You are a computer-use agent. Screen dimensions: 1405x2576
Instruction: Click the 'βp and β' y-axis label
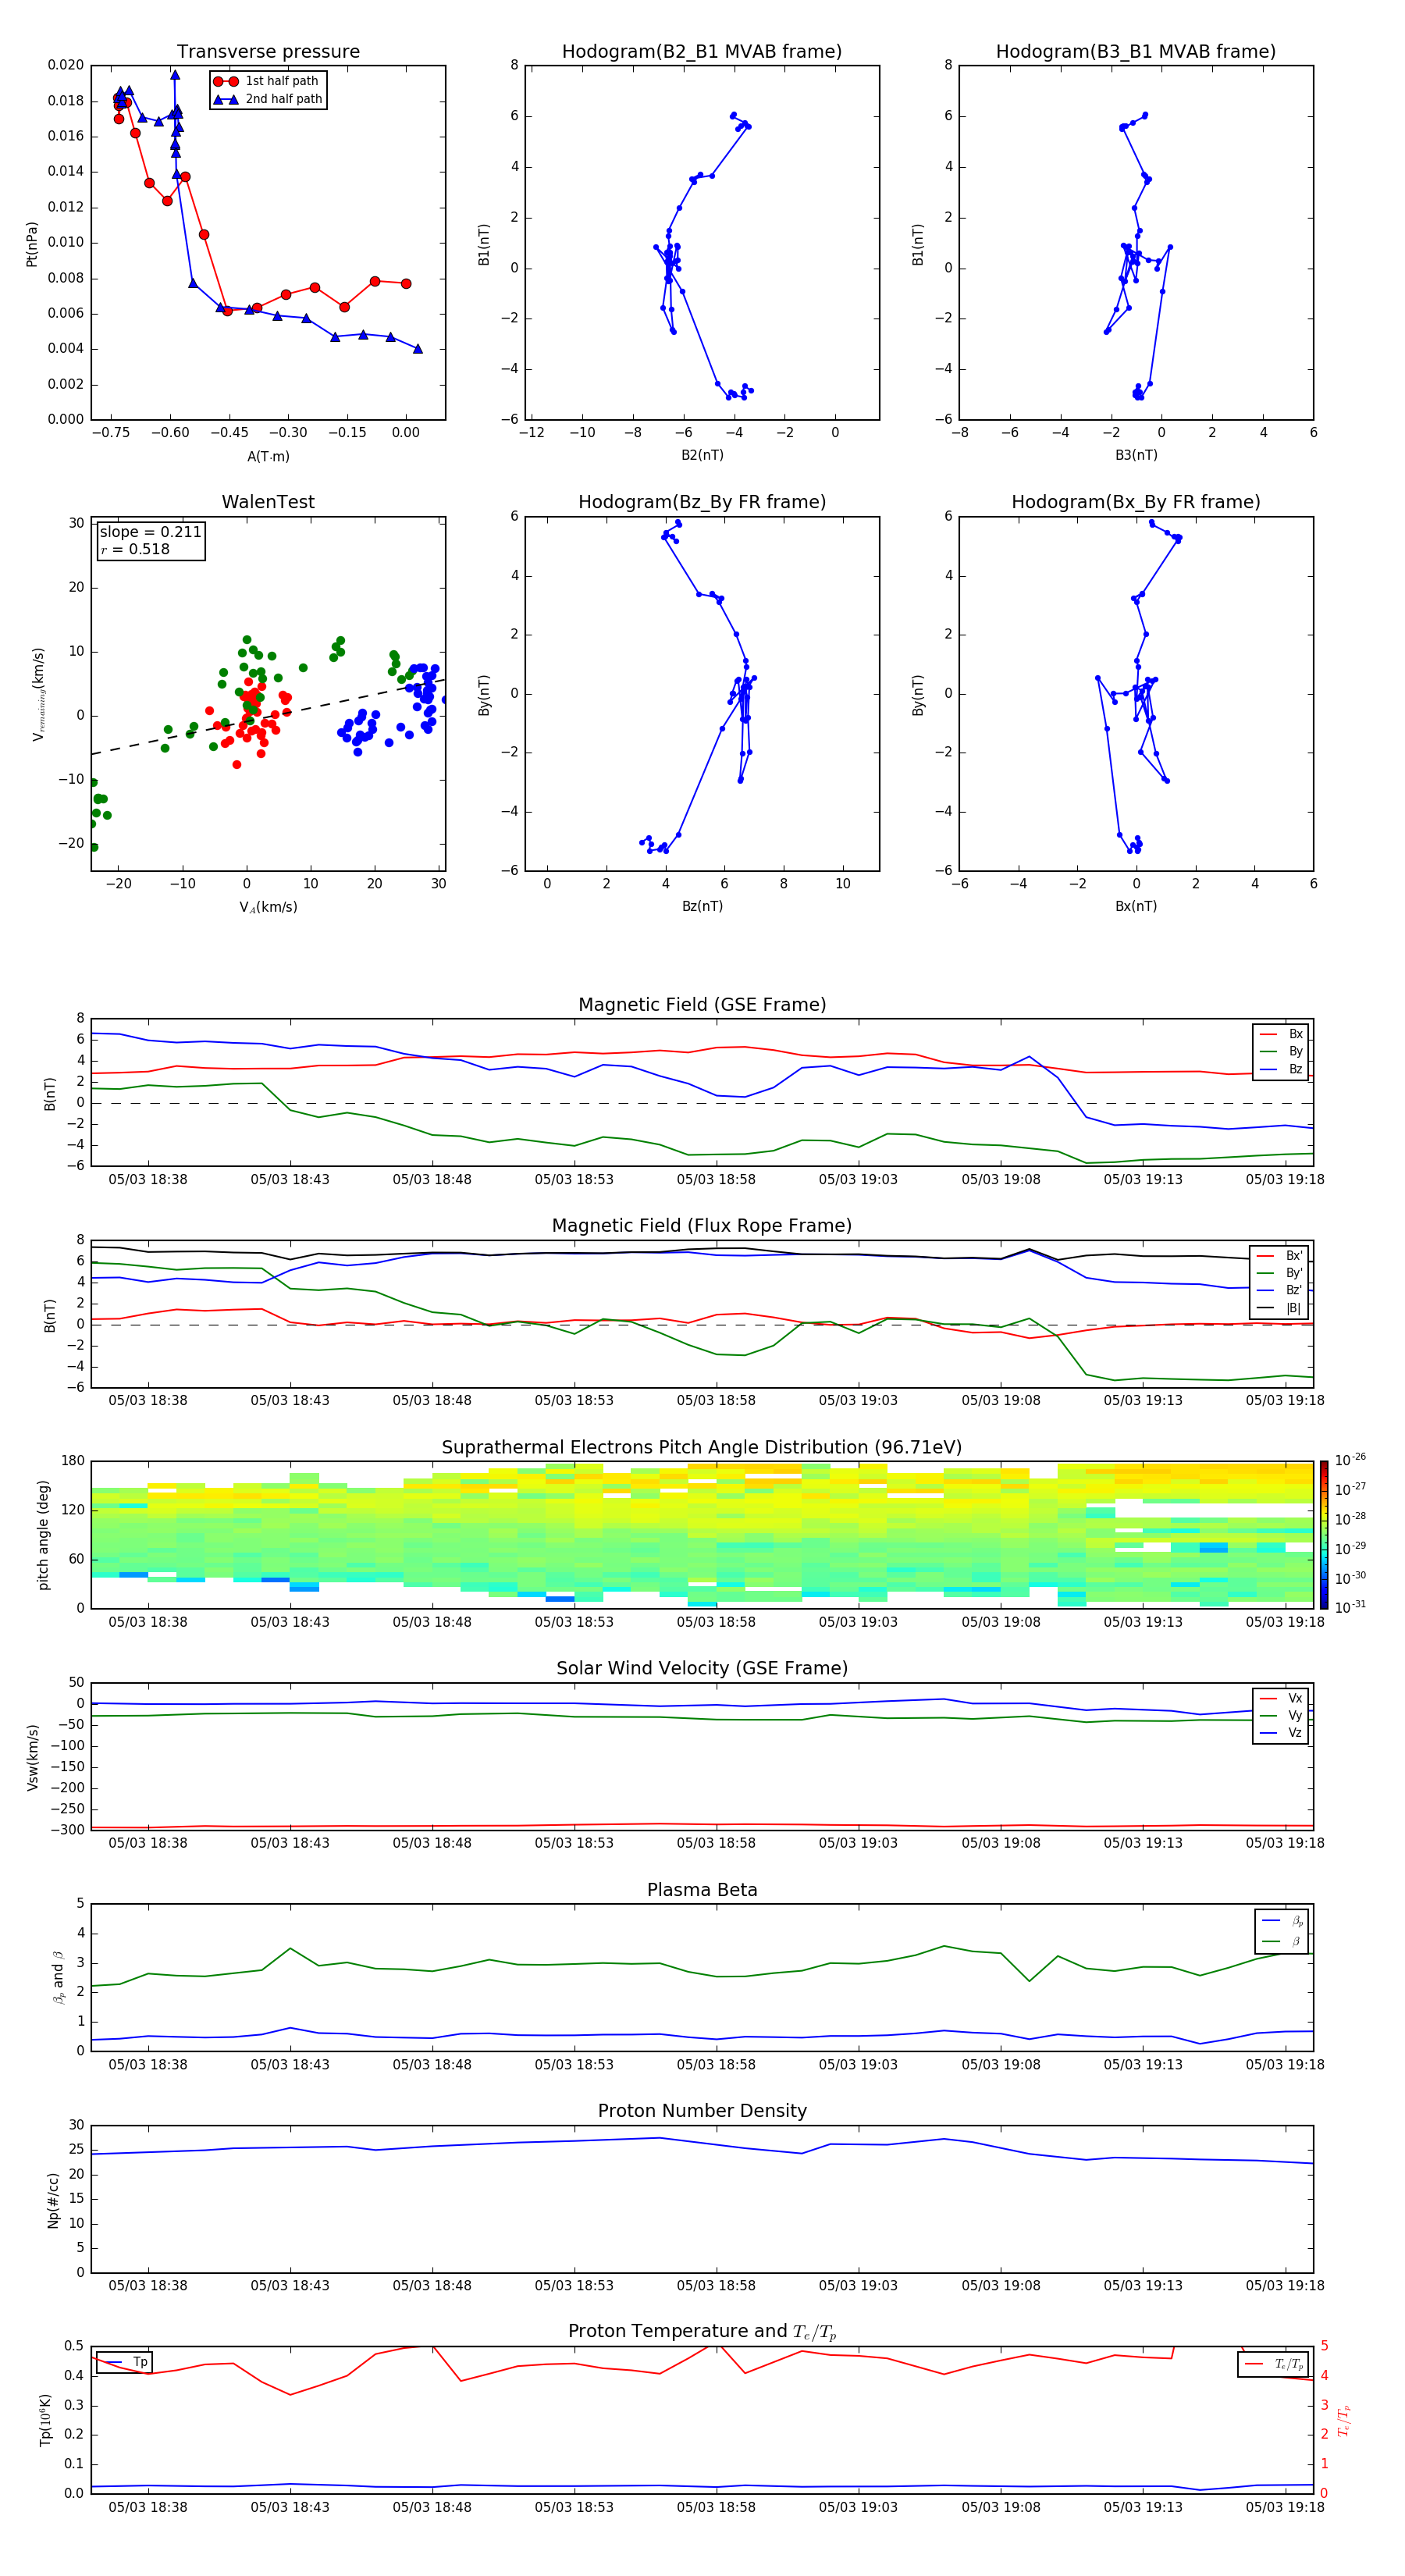tap(58, 1977)
